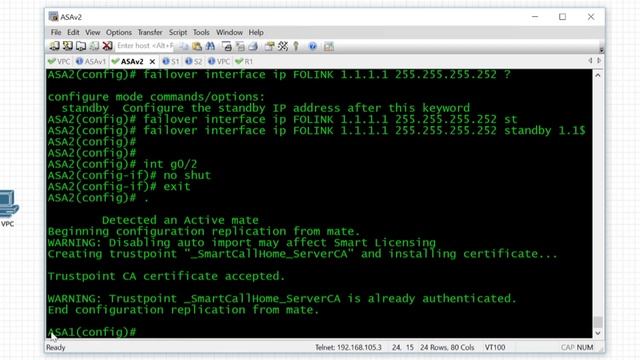Viewport: 640px width, 360px height.
Task: Click Telnet: 192.168.105.3 in status bar
Action: pos(348,348)
